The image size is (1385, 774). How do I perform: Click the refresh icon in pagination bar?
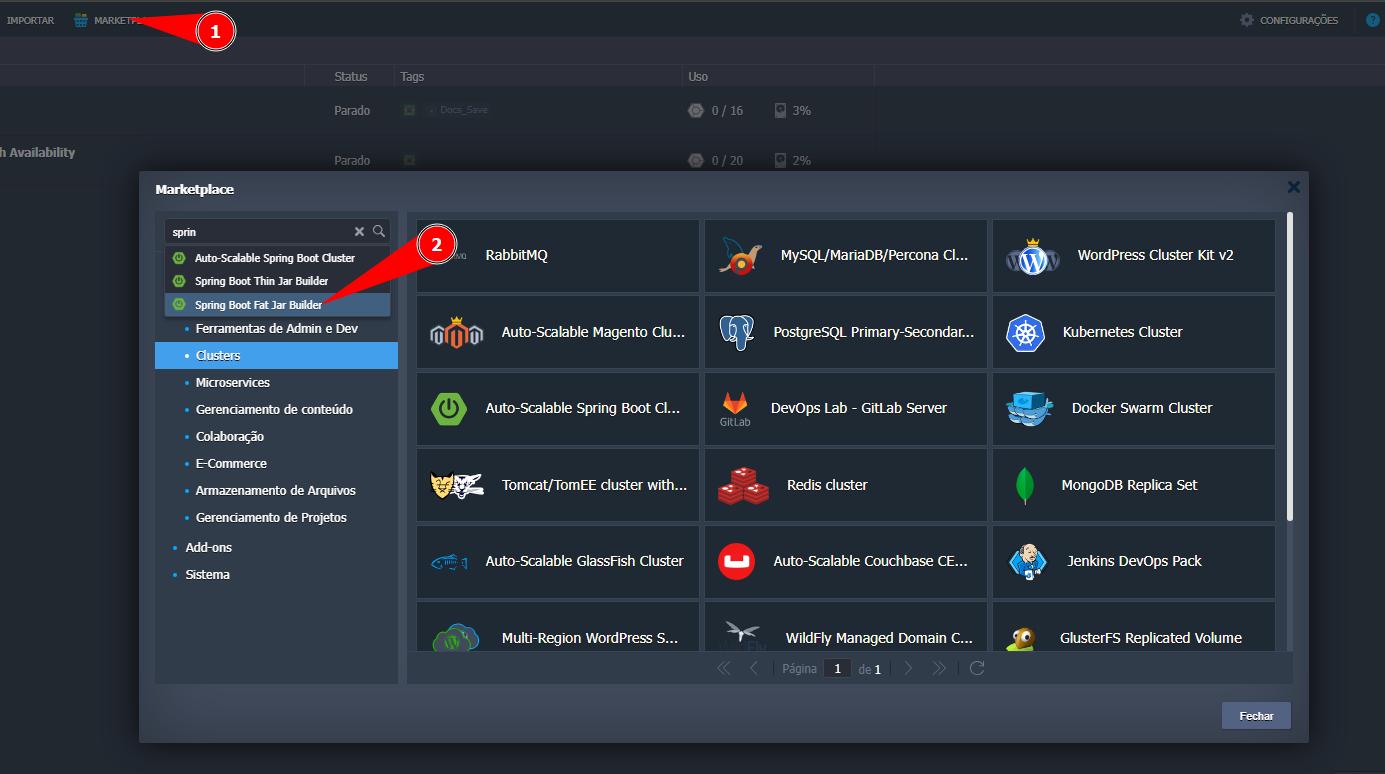[977, 668]
